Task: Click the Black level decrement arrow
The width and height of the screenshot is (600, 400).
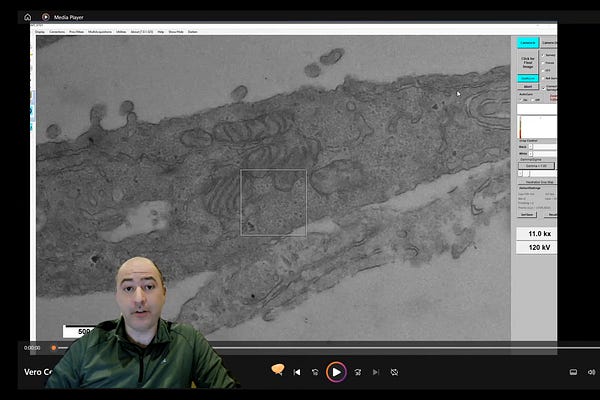Action: click(530, 147)
